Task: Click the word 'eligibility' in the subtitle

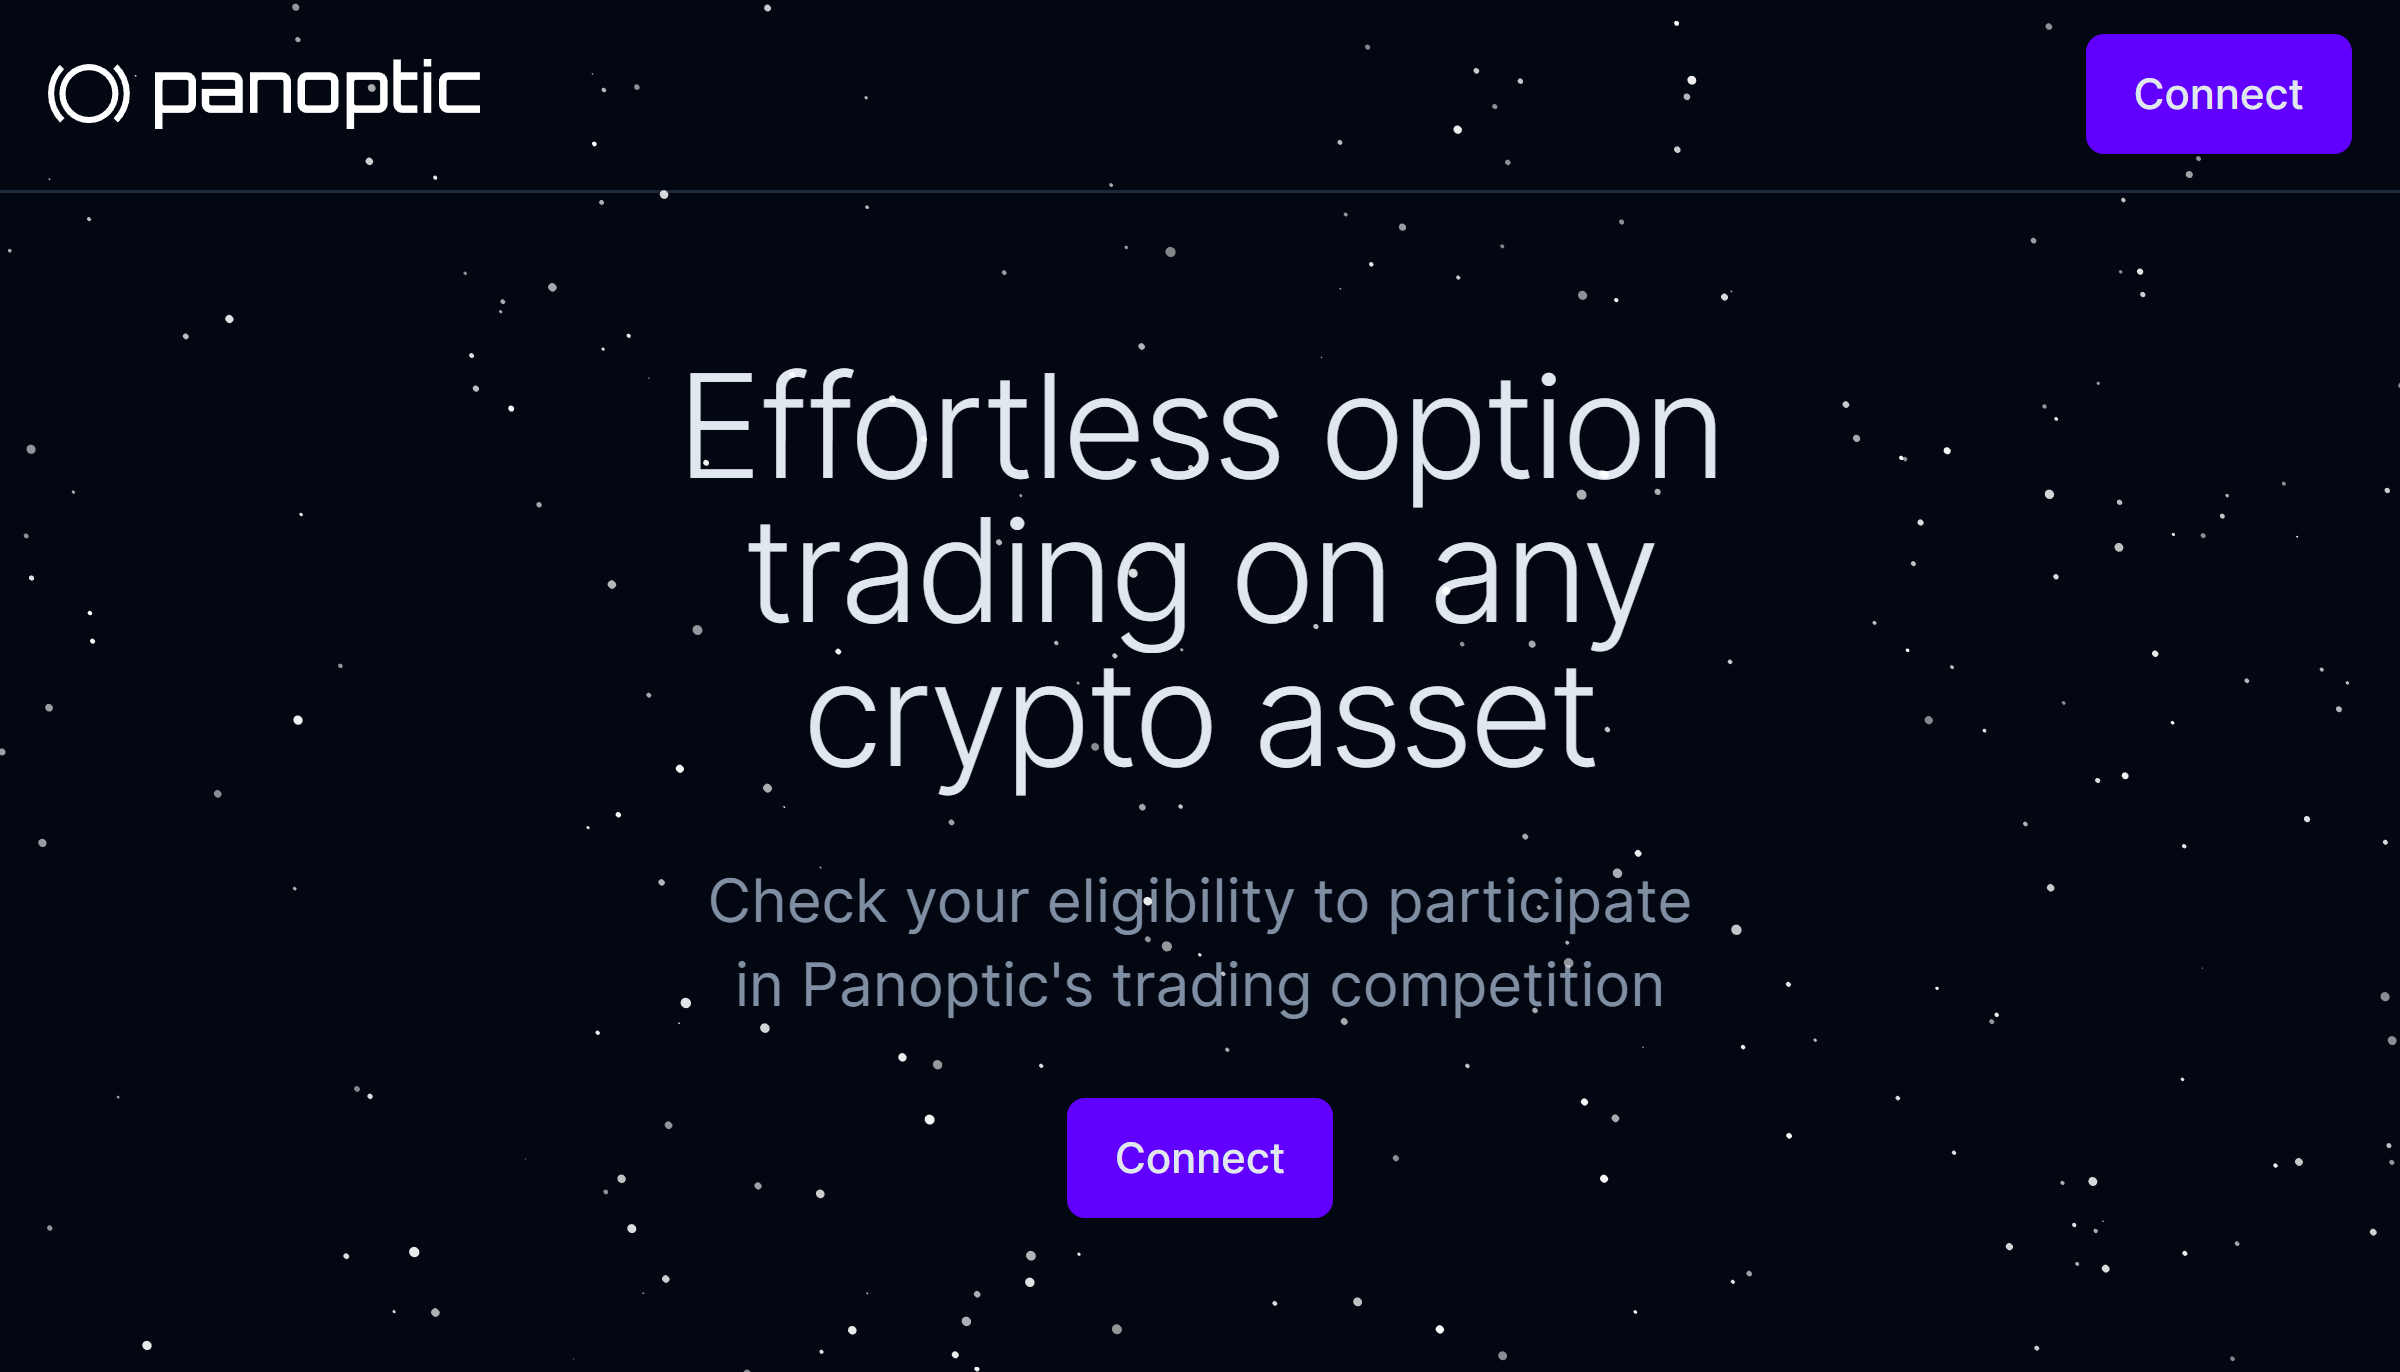Action: tap(1171, 902)
